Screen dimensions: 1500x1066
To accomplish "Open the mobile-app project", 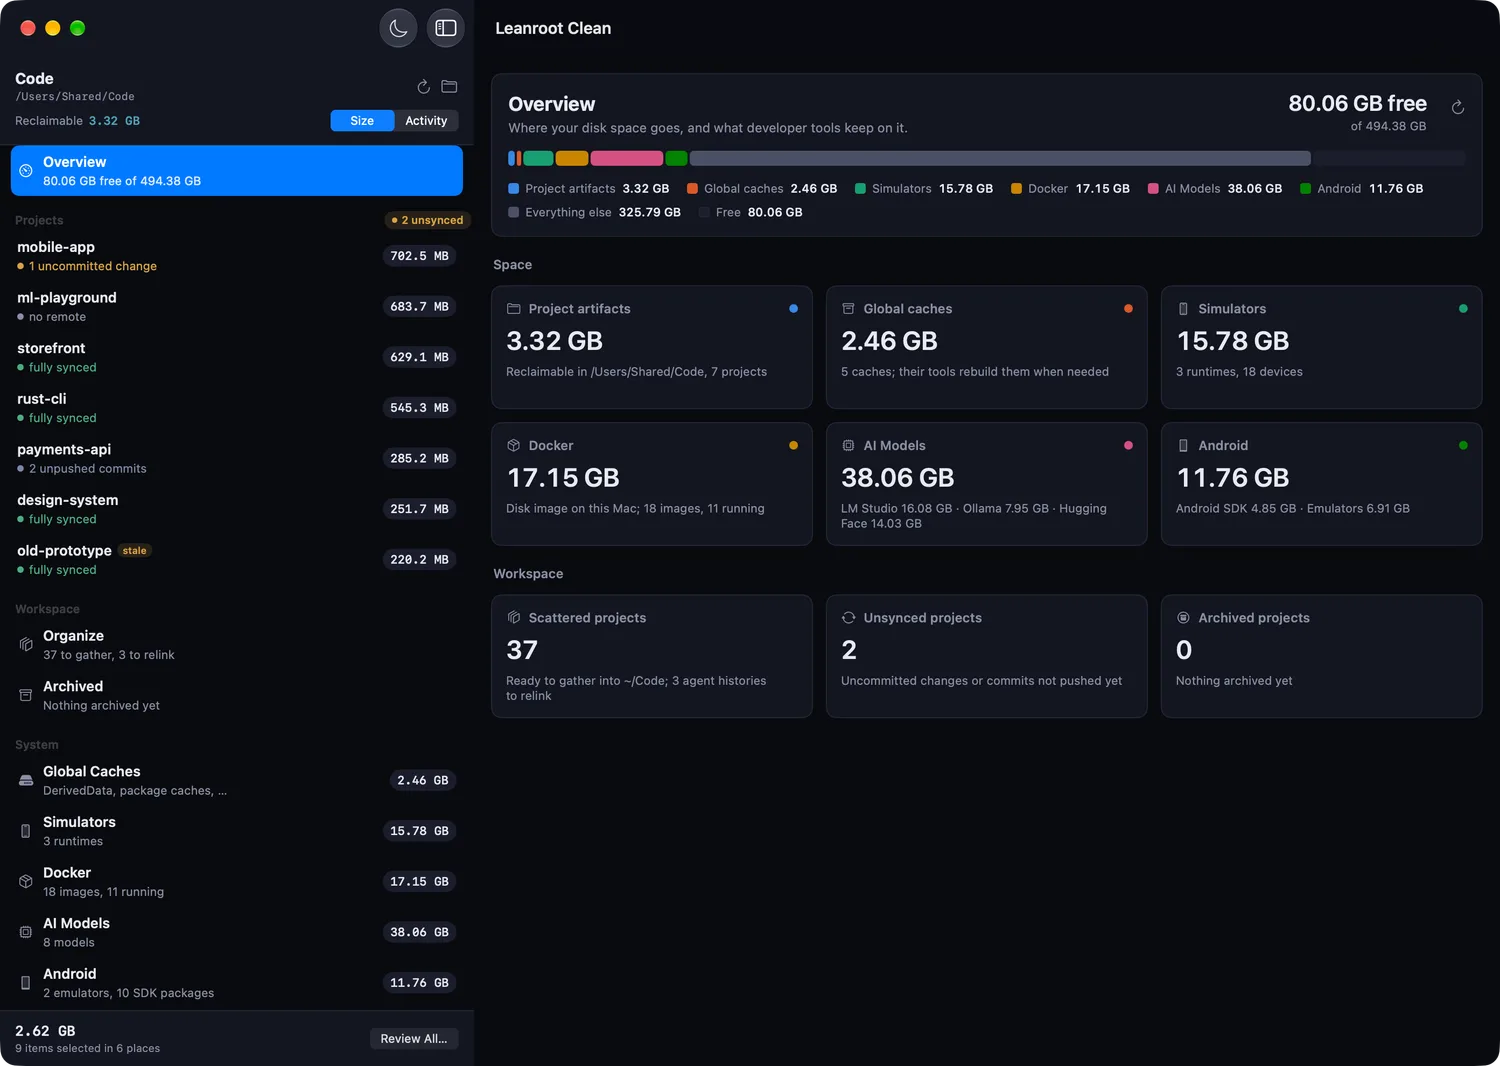I will pos(237,256).
